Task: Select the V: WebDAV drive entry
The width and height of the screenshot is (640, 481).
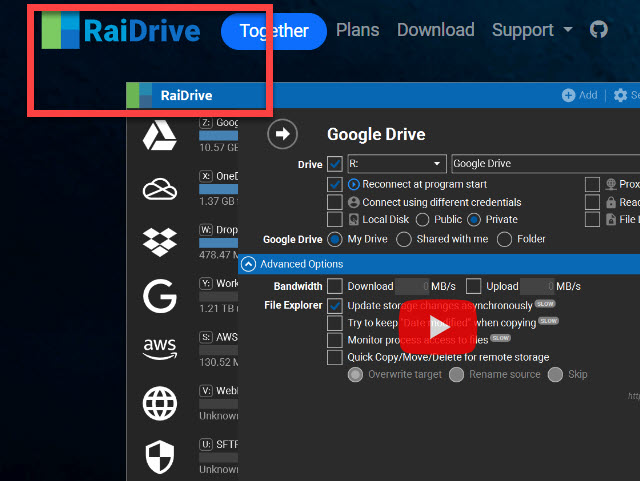Action: (218, 403)
